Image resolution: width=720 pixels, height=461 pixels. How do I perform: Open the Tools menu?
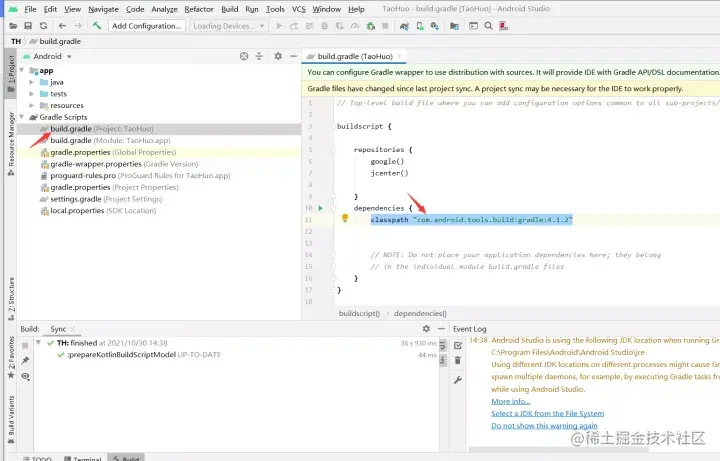pyautogui.click(x=275, y=9)
